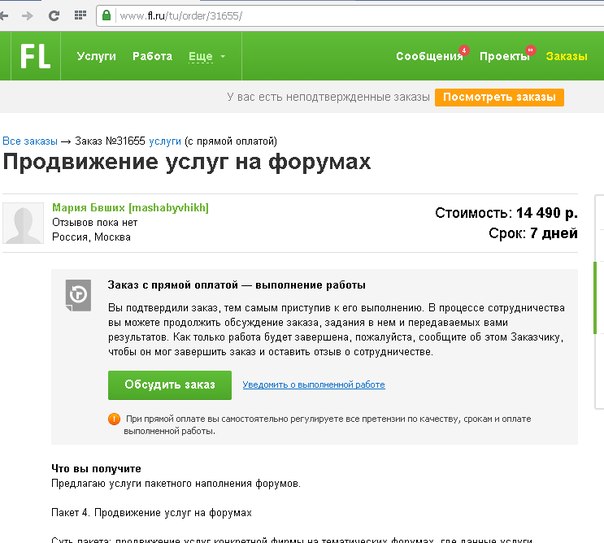Click the browser home icon
The height and width of the screenshot is (543, 604).
77,17
